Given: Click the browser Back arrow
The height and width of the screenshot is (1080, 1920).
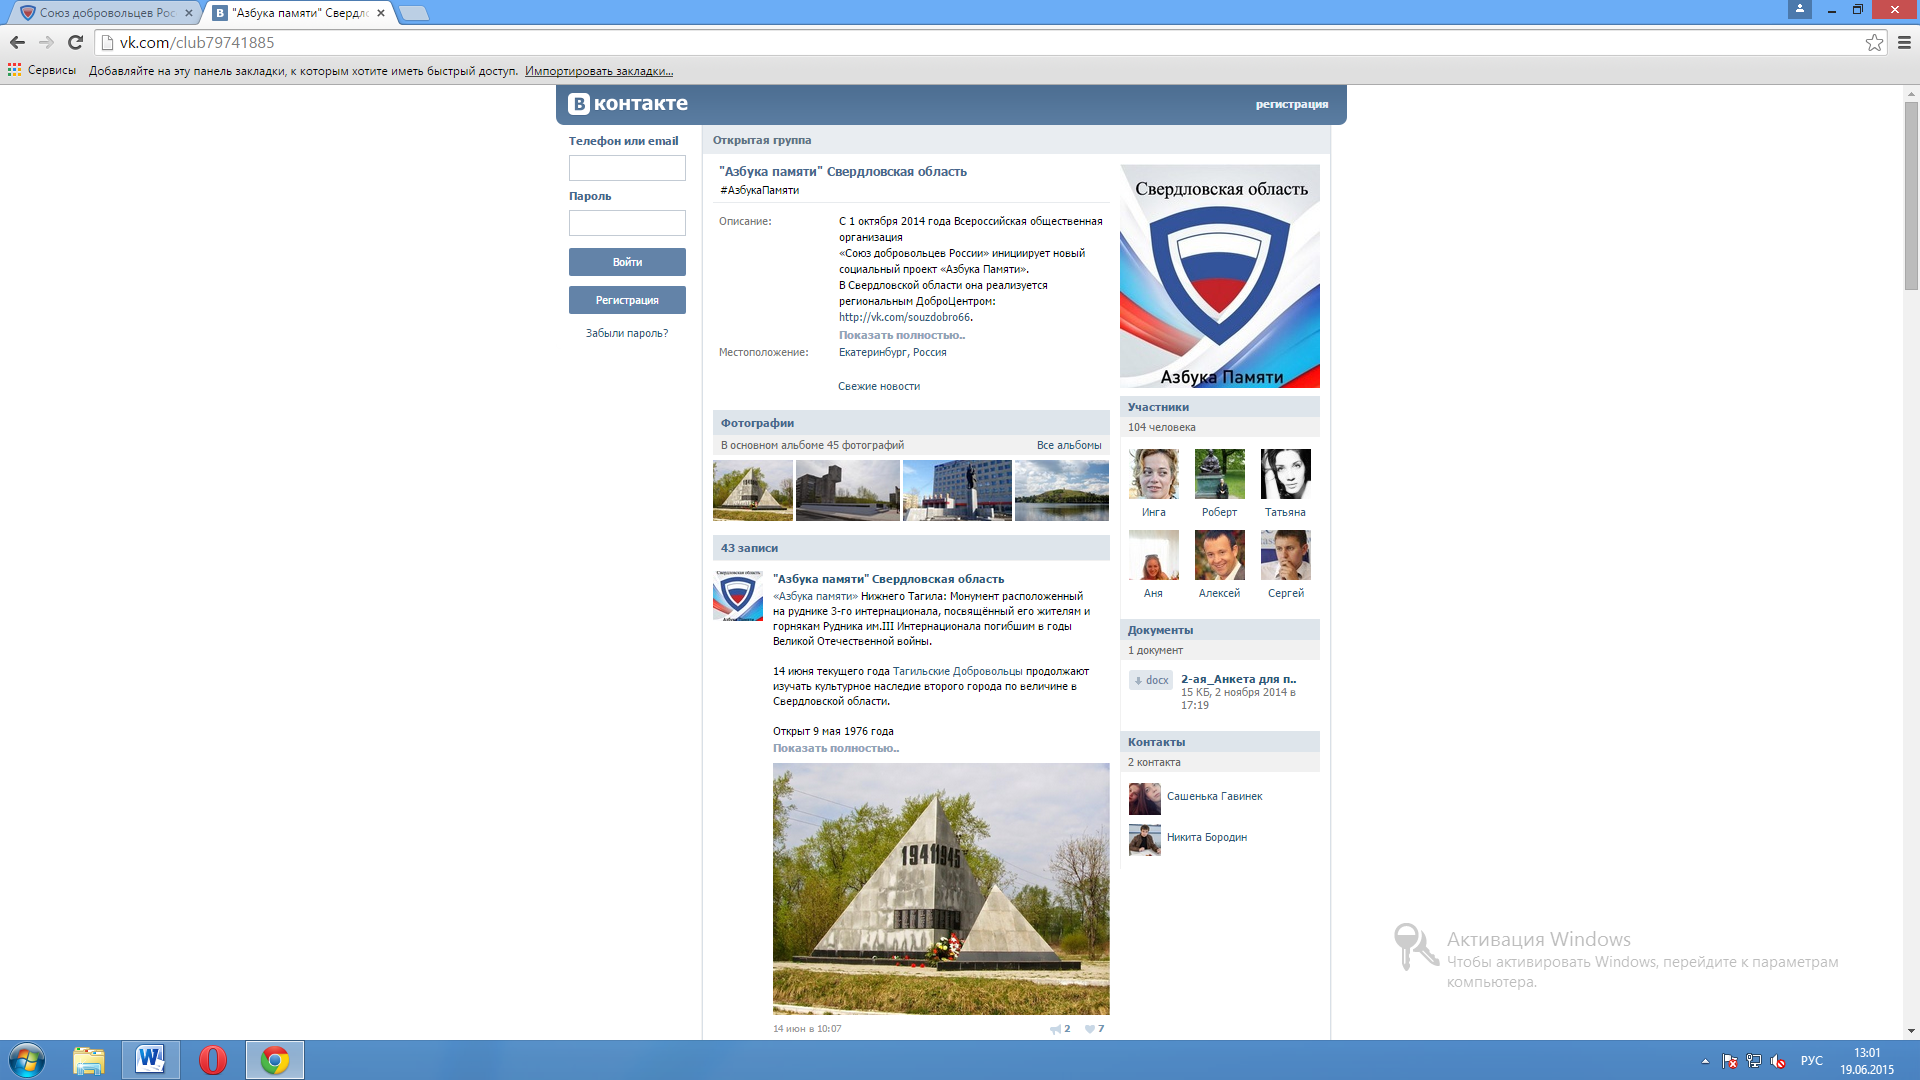Looking at the screenshot, I should click(x=17, y=42).
